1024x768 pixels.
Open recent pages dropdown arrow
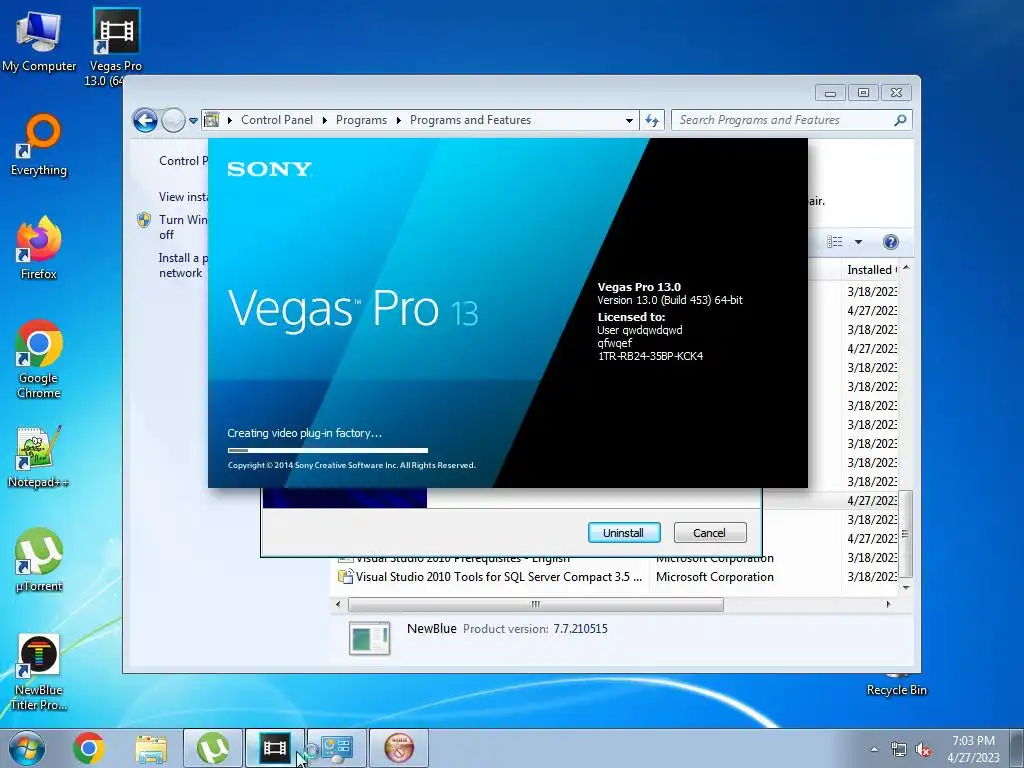pyautogui.click(x=193, y=120)
